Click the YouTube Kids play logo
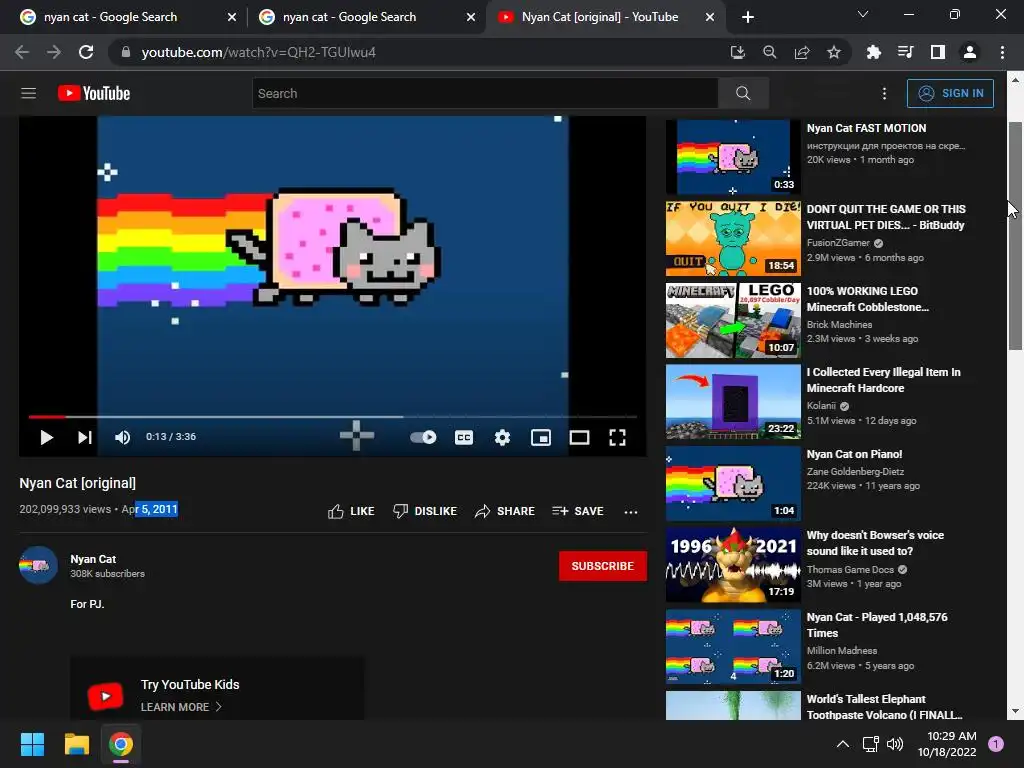1024x768 pixels. (105, 696)
